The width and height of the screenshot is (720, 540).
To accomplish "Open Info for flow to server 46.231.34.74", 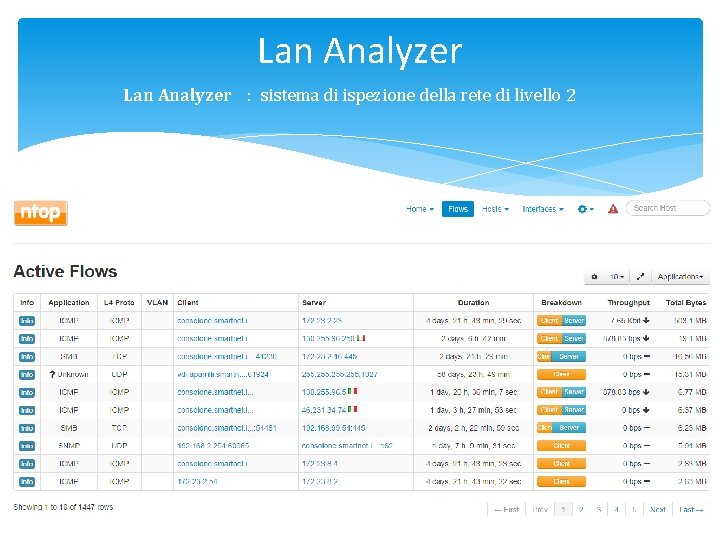I will pyautogui.click(x=27, y=410).
